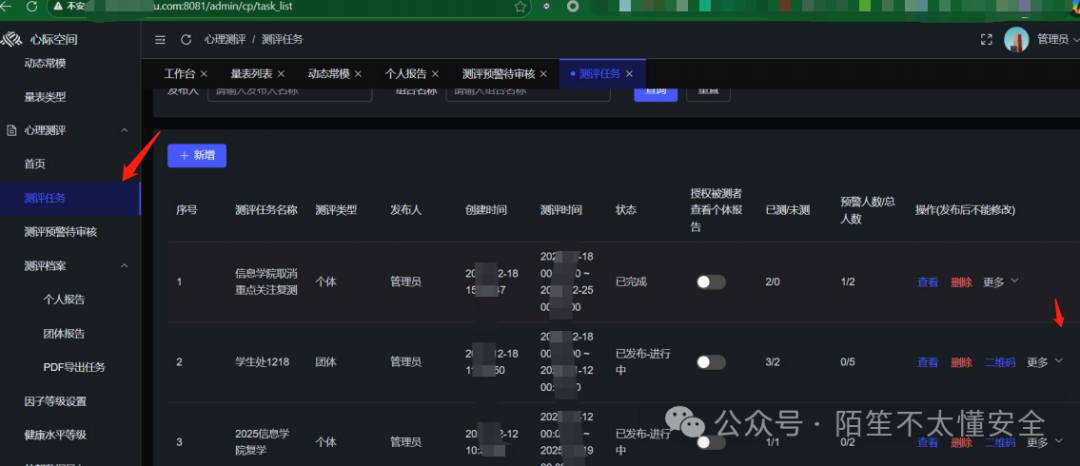This screenshot has width=1080, height=466.
Task: Open 更多 dropdown for 信息学院取消重点关注复测
Action: [x=1001, y=282]
